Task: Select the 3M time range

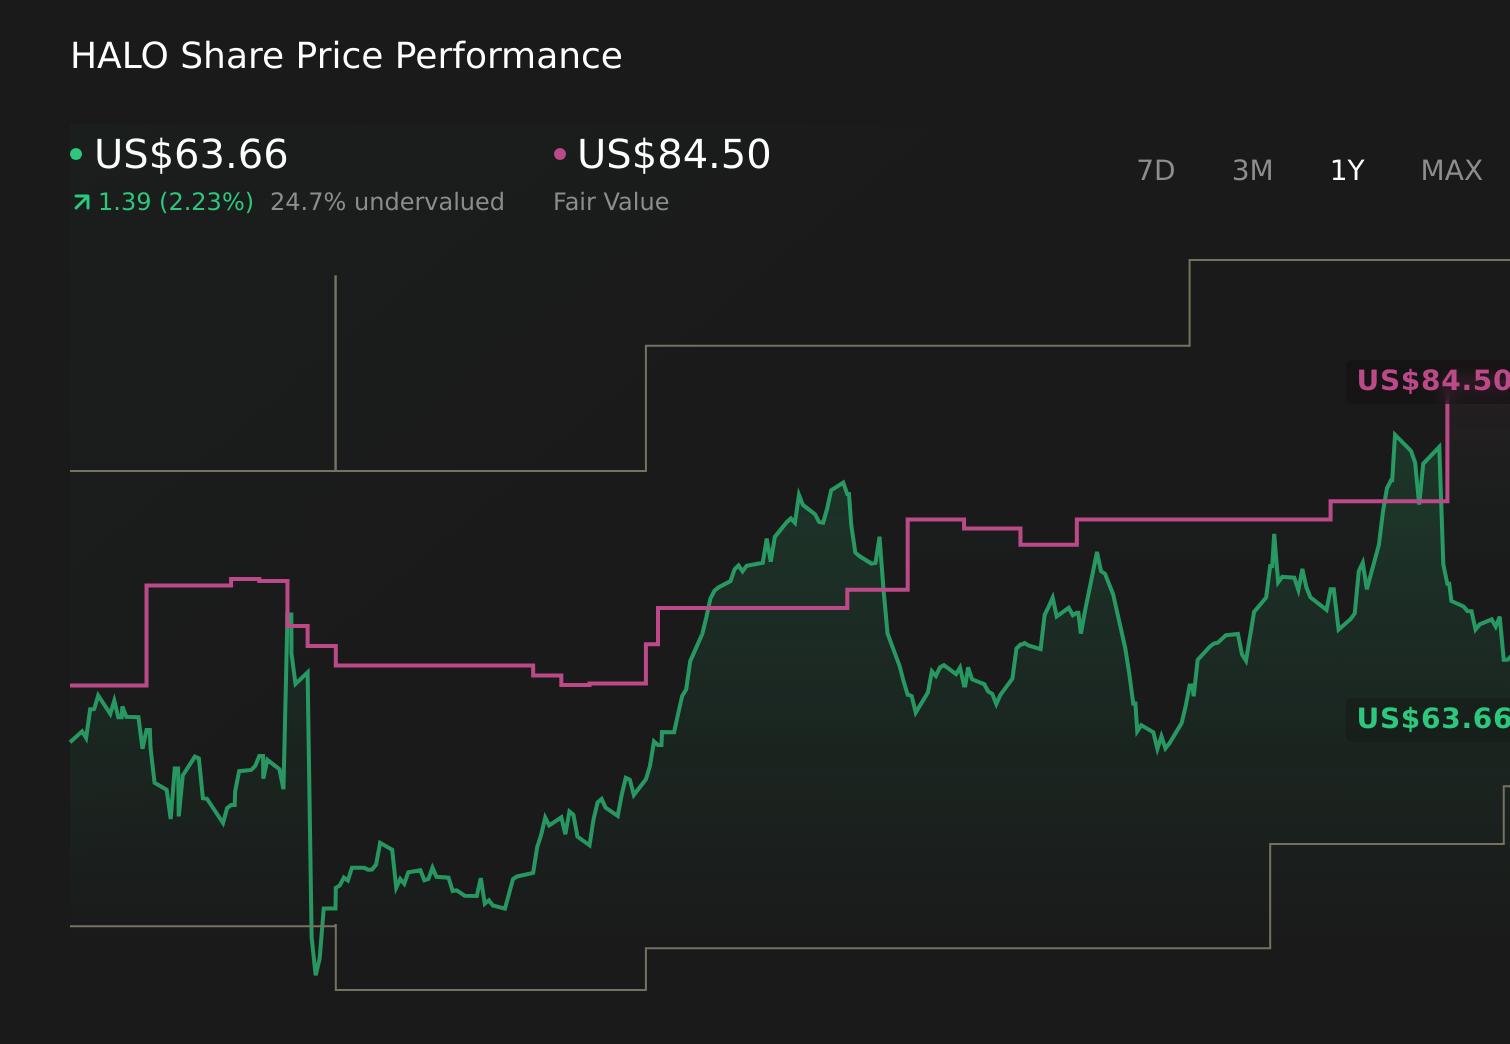Action: click(x=1252, y=171)
